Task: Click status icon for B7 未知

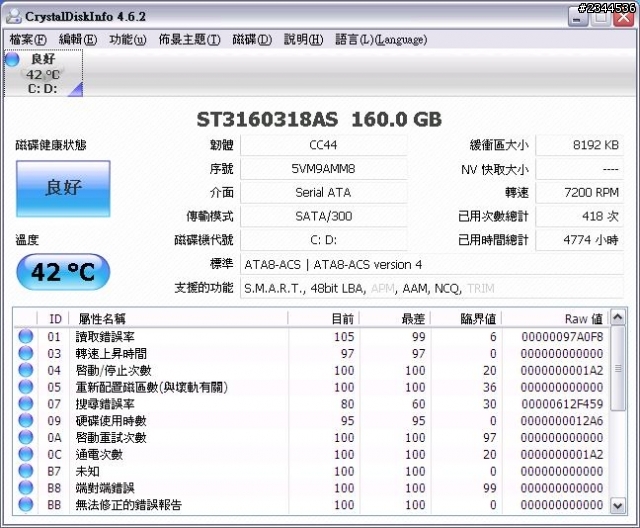Action: [26, 471]
